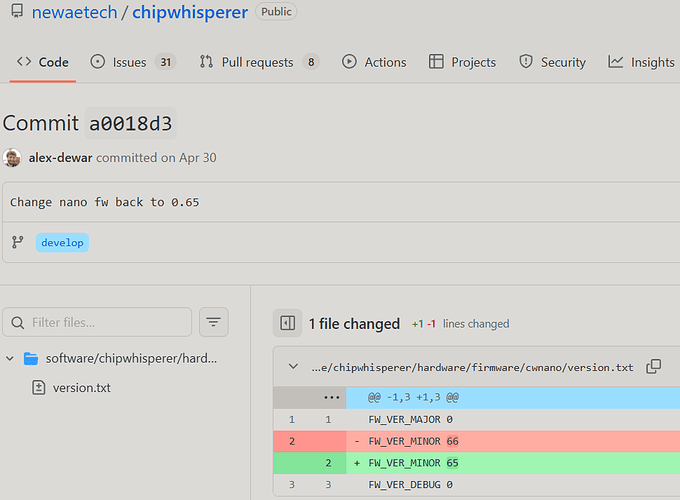
Task: Collapse the version.txt diff section
Action: [292, 367]
